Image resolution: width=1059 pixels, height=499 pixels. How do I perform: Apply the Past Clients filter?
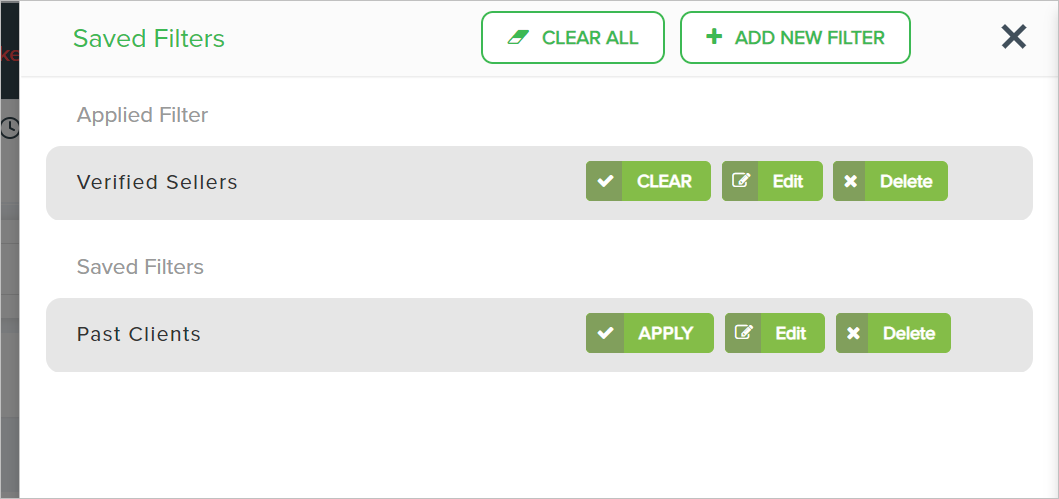[665, 333]
